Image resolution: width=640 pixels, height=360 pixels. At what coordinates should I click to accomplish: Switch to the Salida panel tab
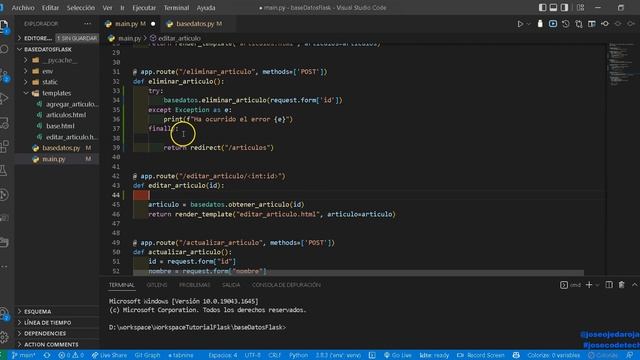tap(231, 285)
